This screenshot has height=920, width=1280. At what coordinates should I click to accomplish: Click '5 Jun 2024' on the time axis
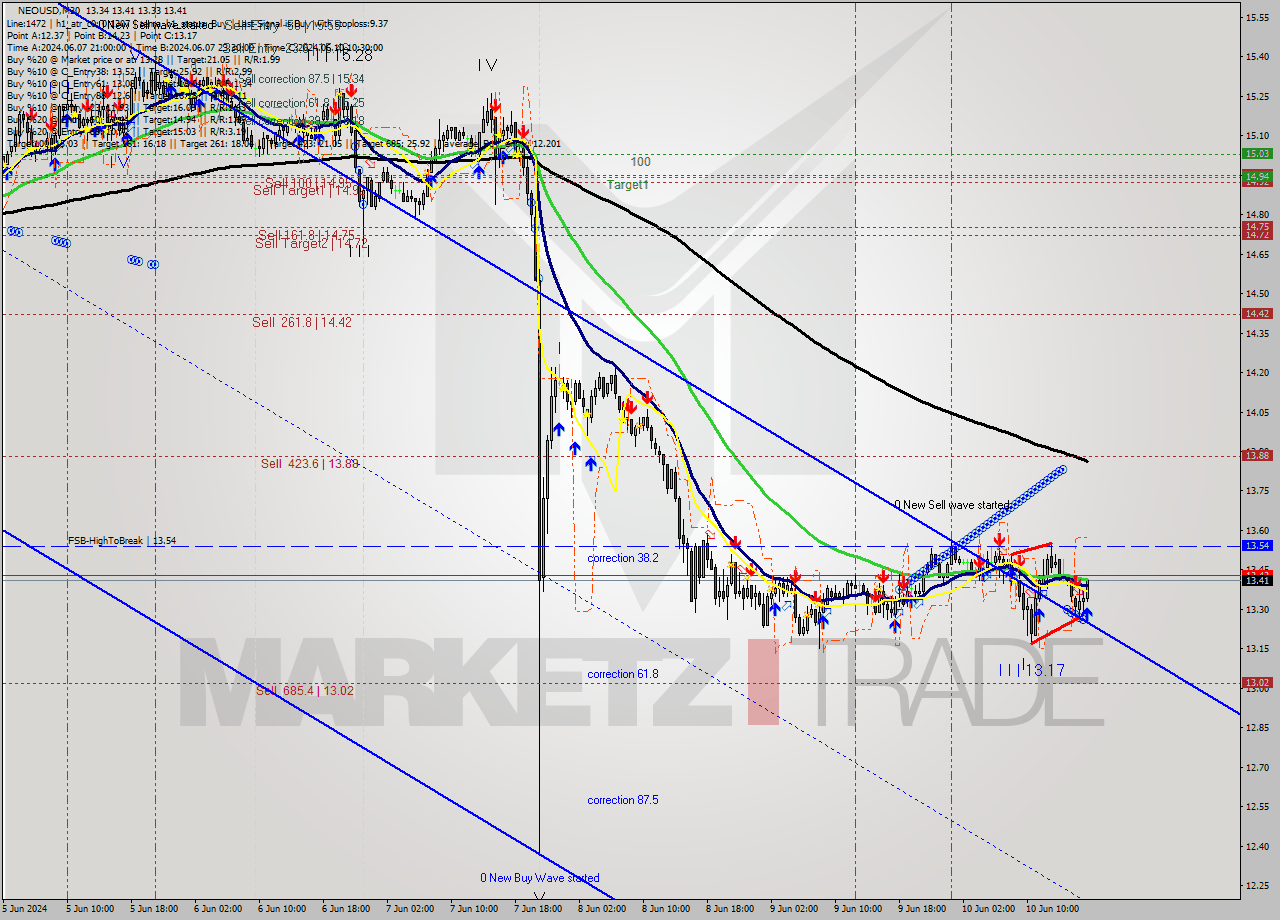(25, 909)
